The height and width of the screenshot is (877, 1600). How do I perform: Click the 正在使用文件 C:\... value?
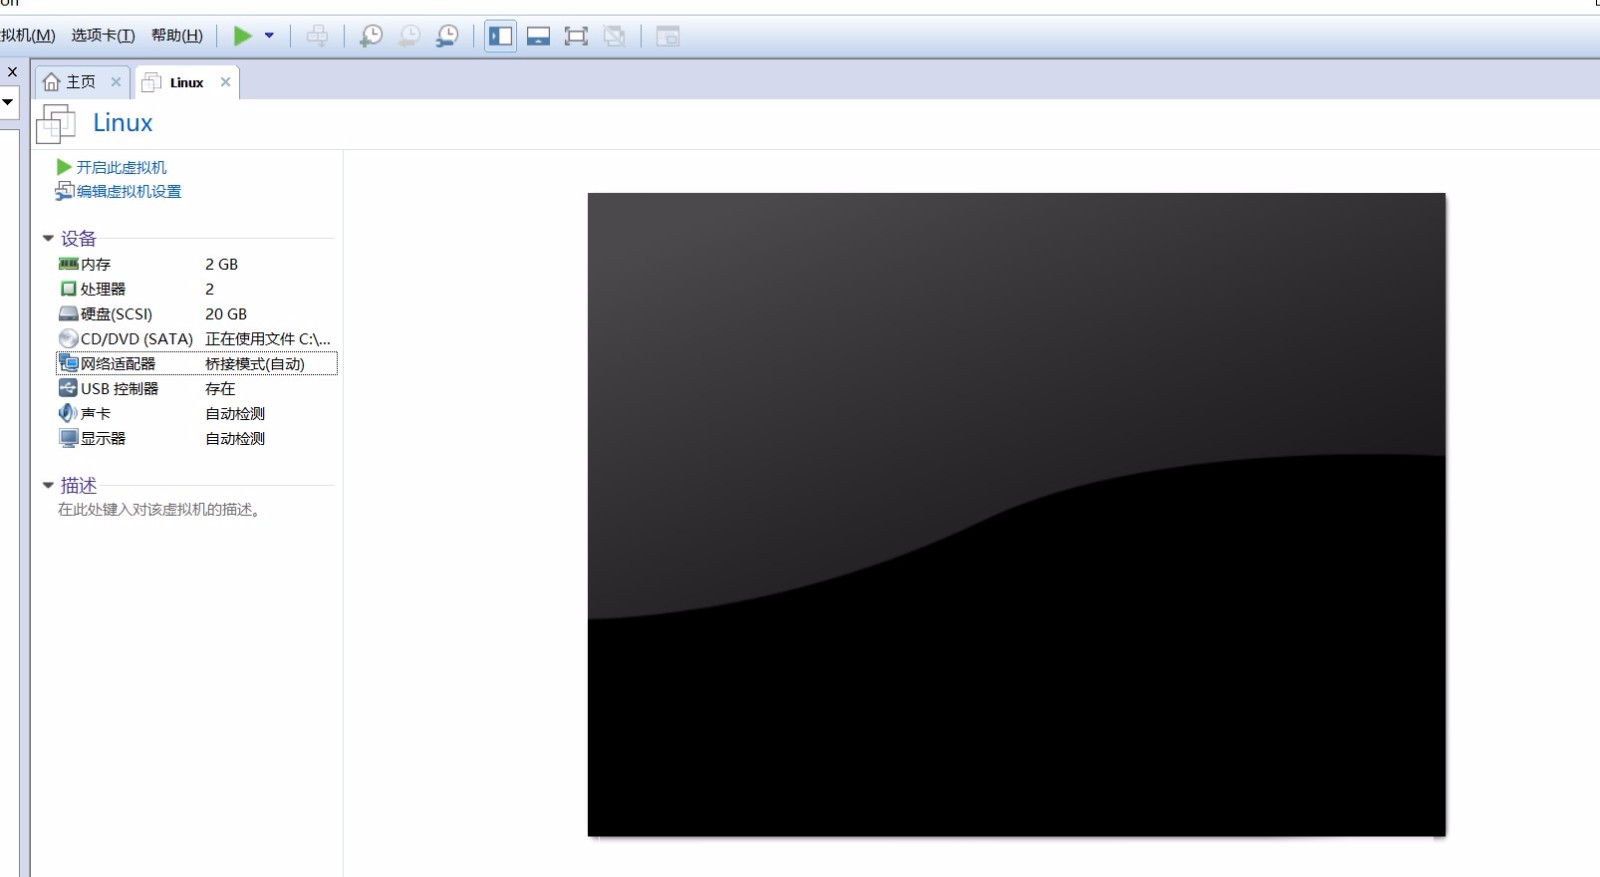coord(268,339)
